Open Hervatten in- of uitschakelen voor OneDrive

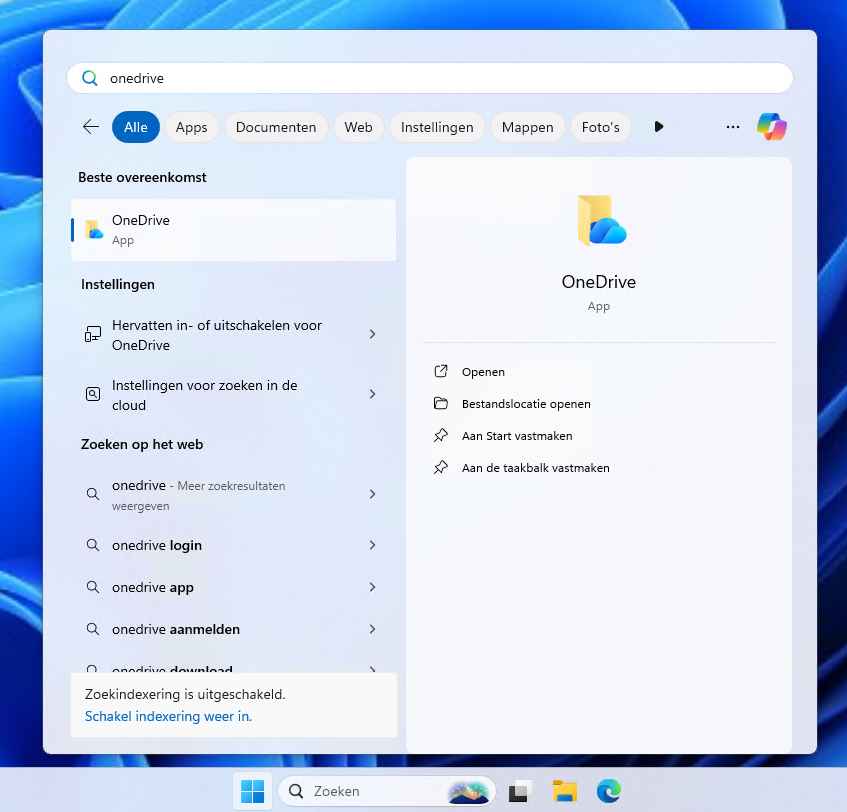(x=233, y=335)
